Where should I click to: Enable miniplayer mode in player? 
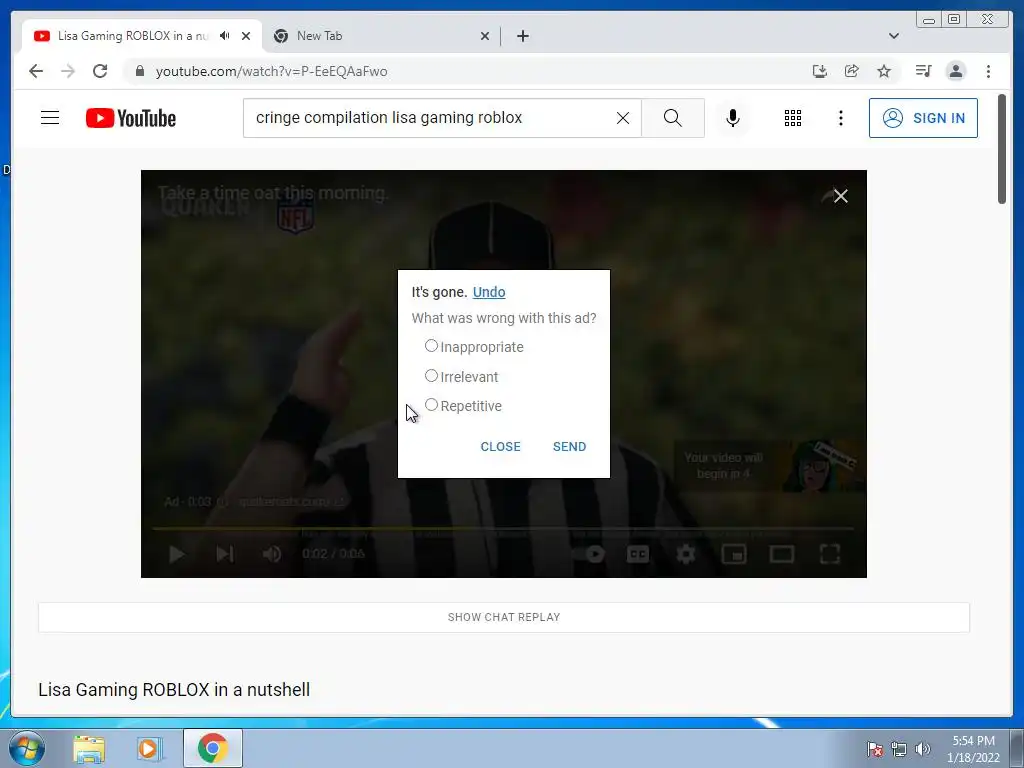click(733, 554)
